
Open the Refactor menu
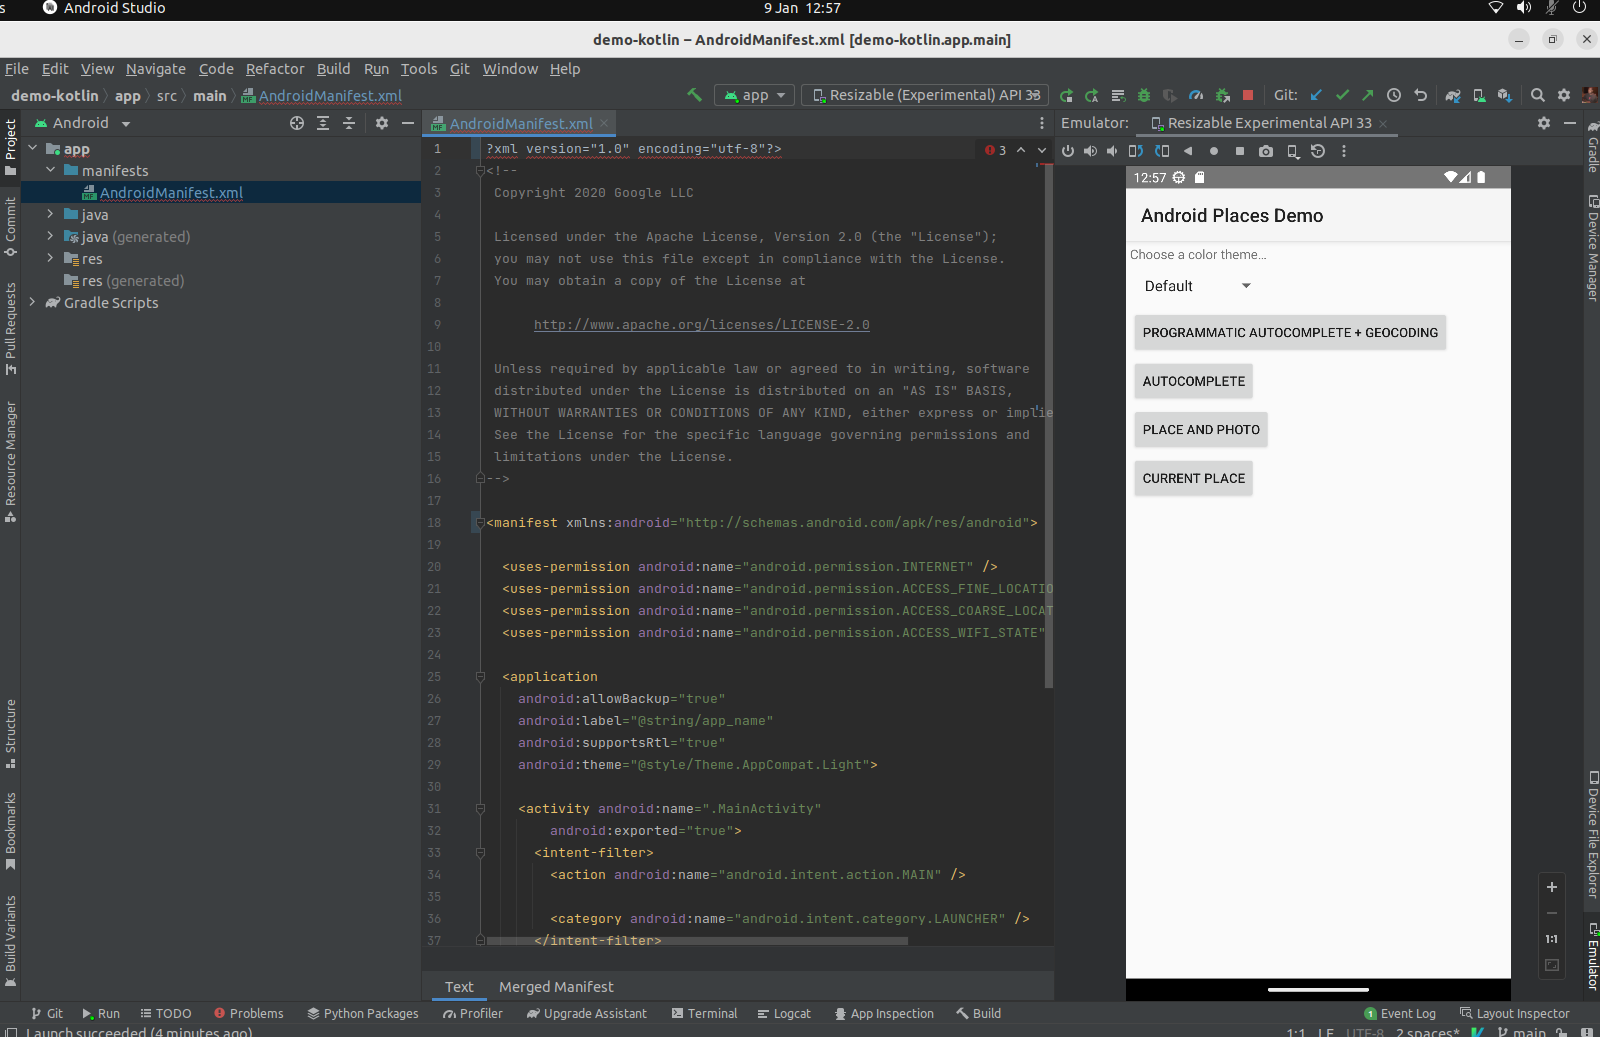pyautogui.click(x=274, y=69)
